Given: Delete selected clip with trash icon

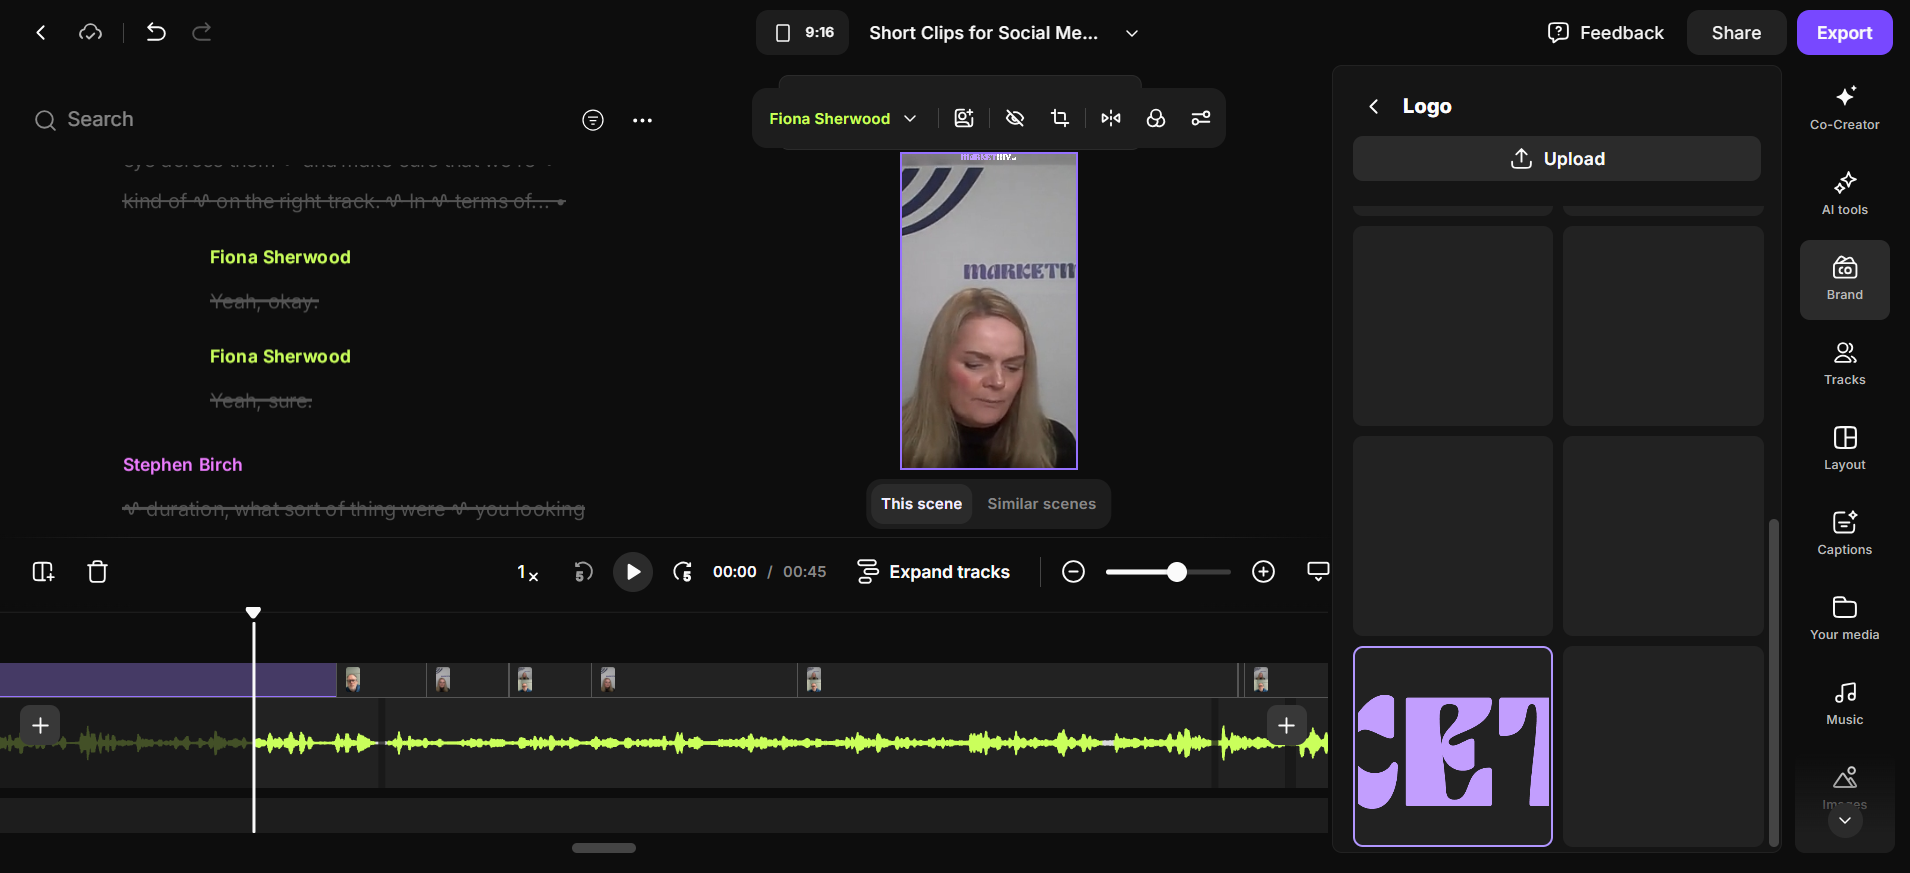Looking at the screenshot, I should 97,571.
